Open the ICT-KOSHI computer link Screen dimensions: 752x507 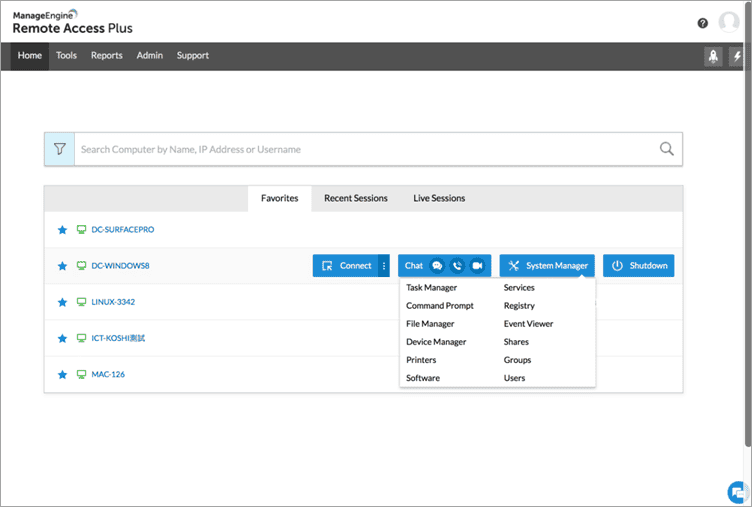click(x=118, y=338)
